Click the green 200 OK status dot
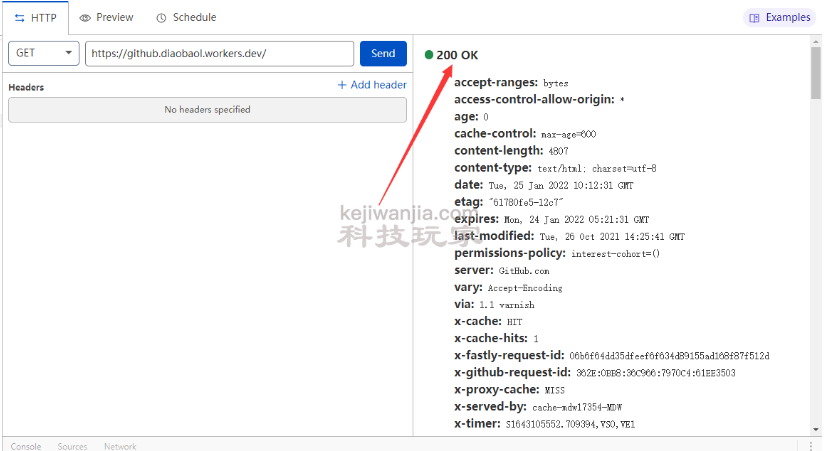The width and height of the screenshot is (838, 451). pos(429,55)
